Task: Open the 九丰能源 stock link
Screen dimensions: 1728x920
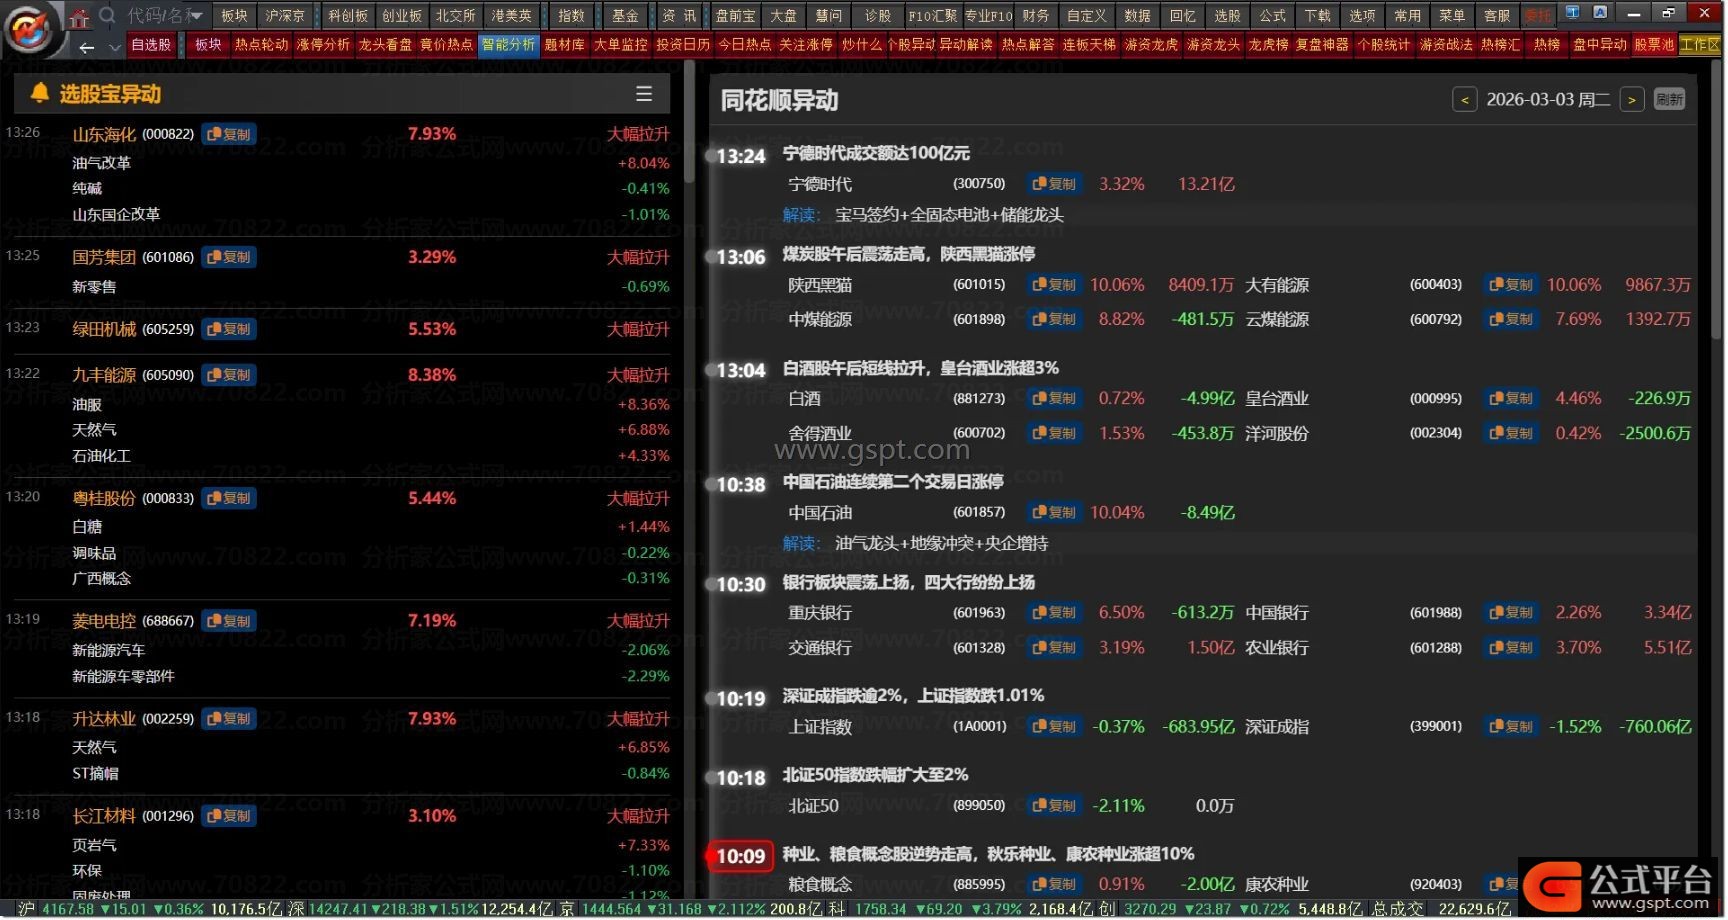Action: click(x=104, y=375)
